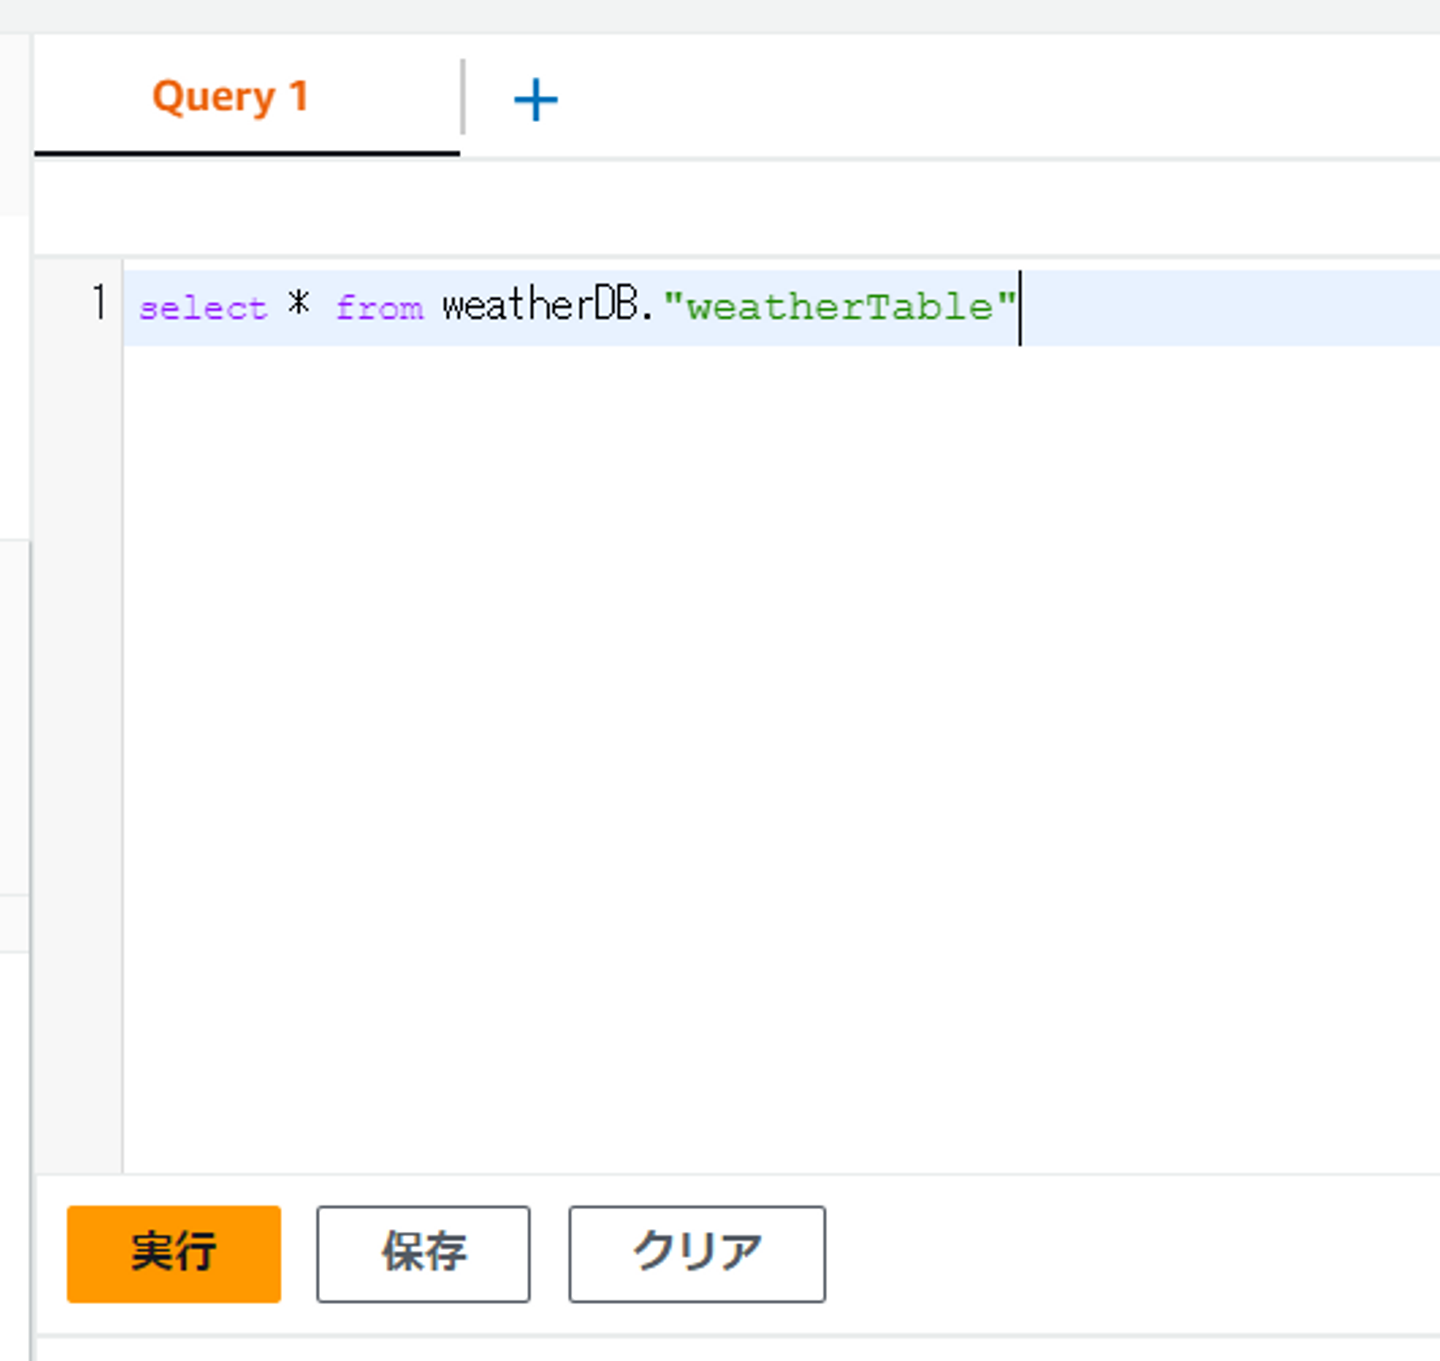The height and width of the screenshot is (1361, 1440).
Task: Save the query using 保存 button
Action: pyautogui.click(x=423, y=1253)
